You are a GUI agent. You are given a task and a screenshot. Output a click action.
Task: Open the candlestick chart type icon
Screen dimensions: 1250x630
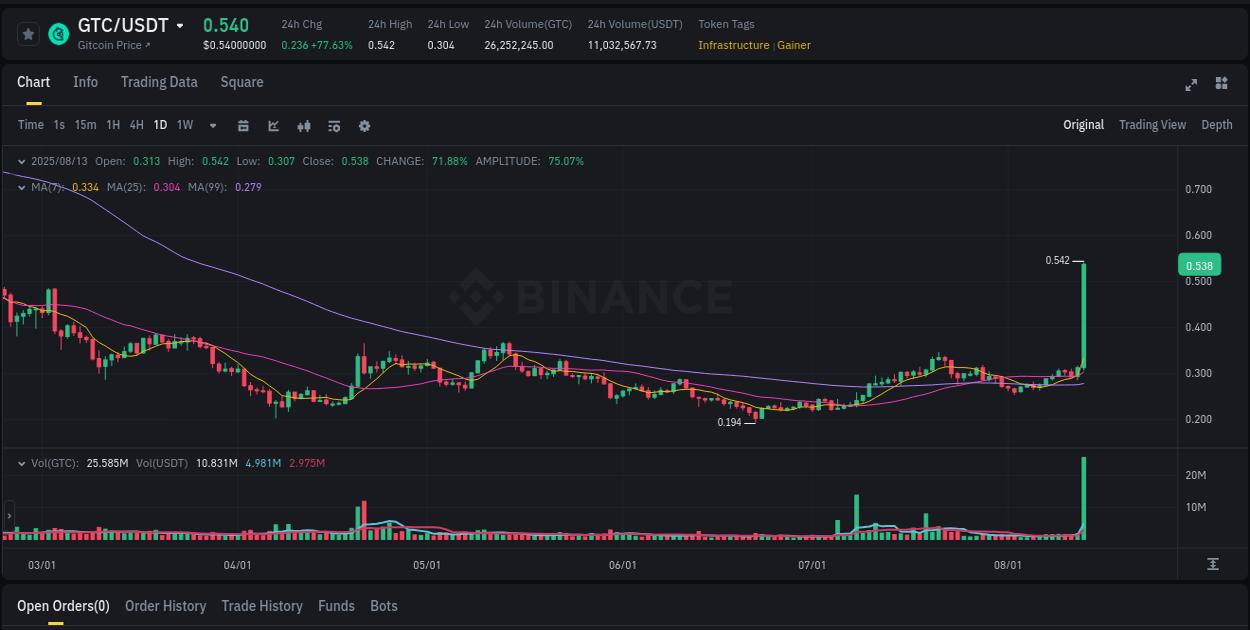click(x=304, y=126)
